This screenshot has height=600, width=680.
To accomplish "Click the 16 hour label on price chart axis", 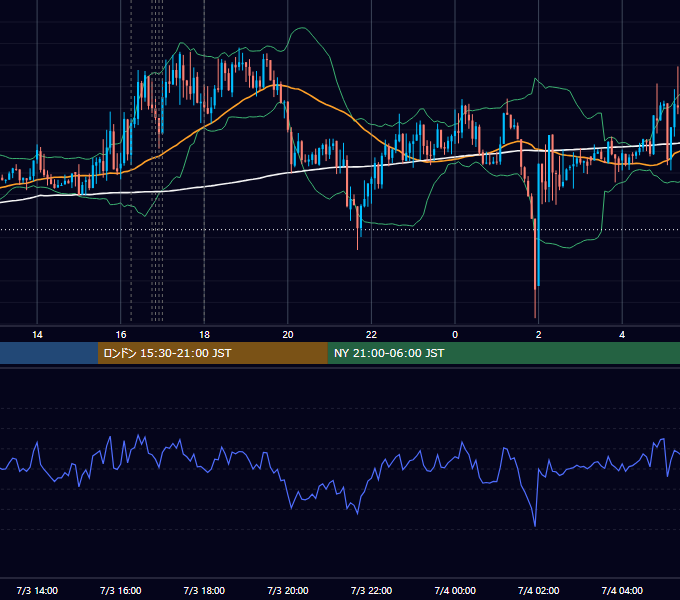I will (121, 335).
